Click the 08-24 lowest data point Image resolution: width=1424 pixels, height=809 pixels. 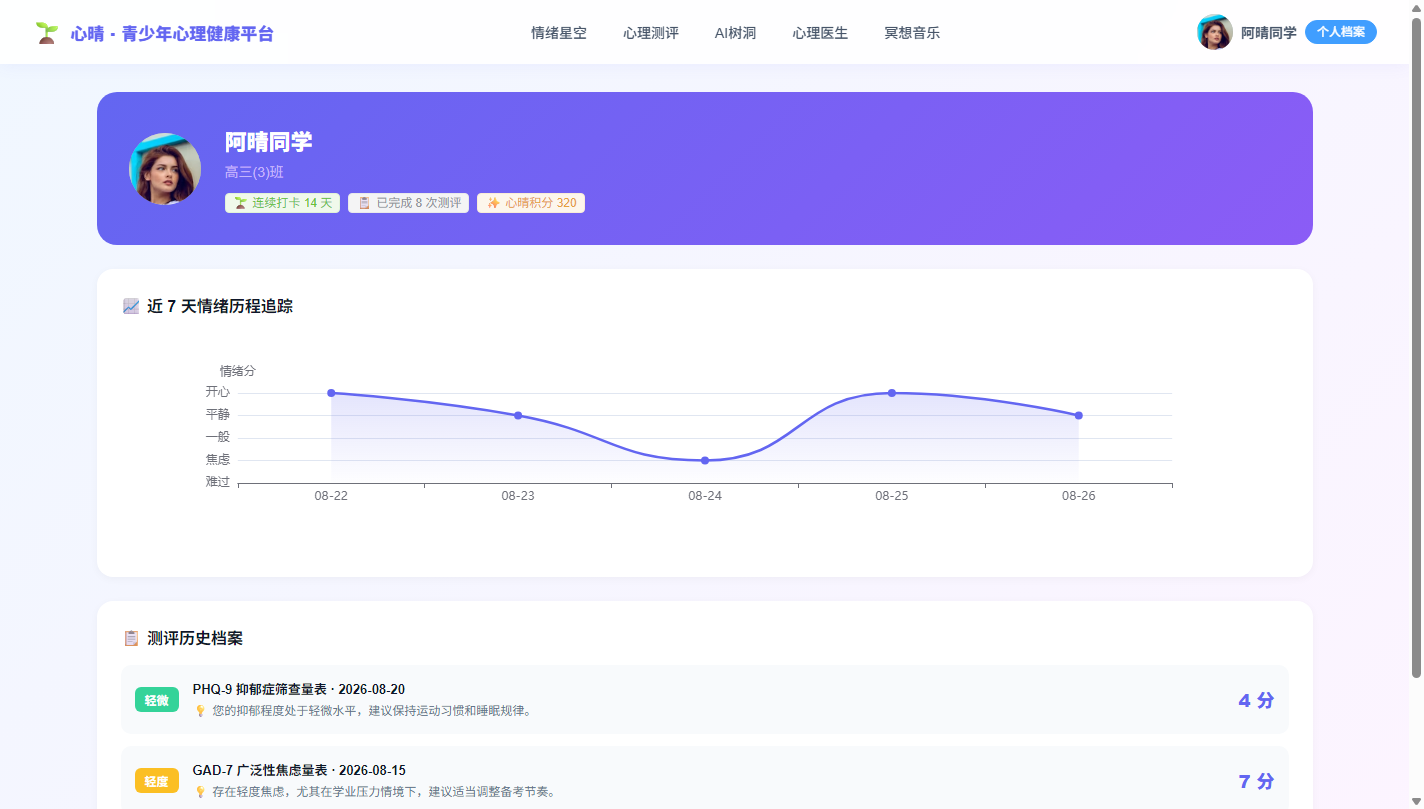click(x=705, y=460)
